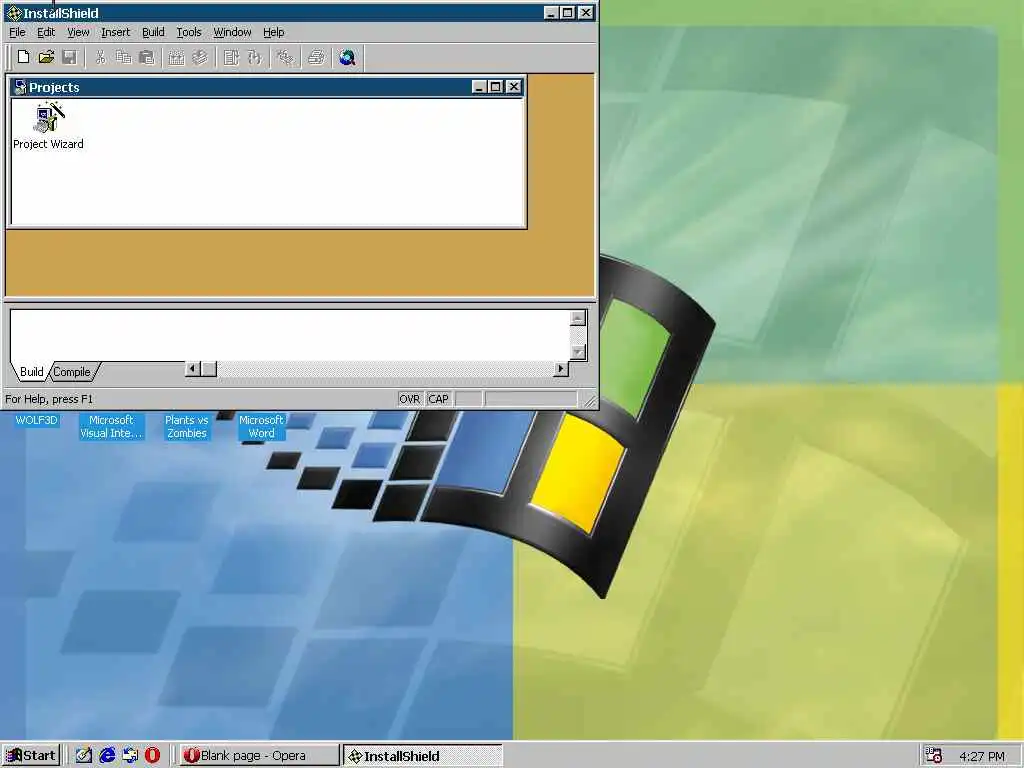Click output pane scroll down arrow
1024x768 pixels.
[577, 352]
